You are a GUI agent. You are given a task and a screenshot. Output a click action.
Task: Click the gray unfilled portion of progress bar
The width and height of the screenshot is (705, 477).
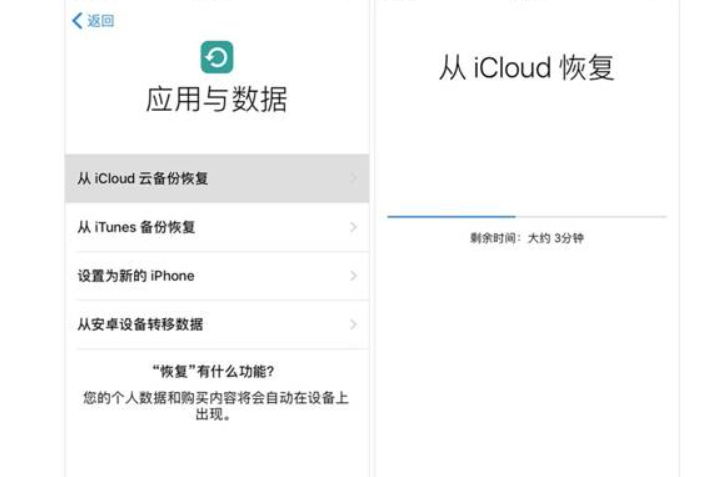[x=591, y=216]
